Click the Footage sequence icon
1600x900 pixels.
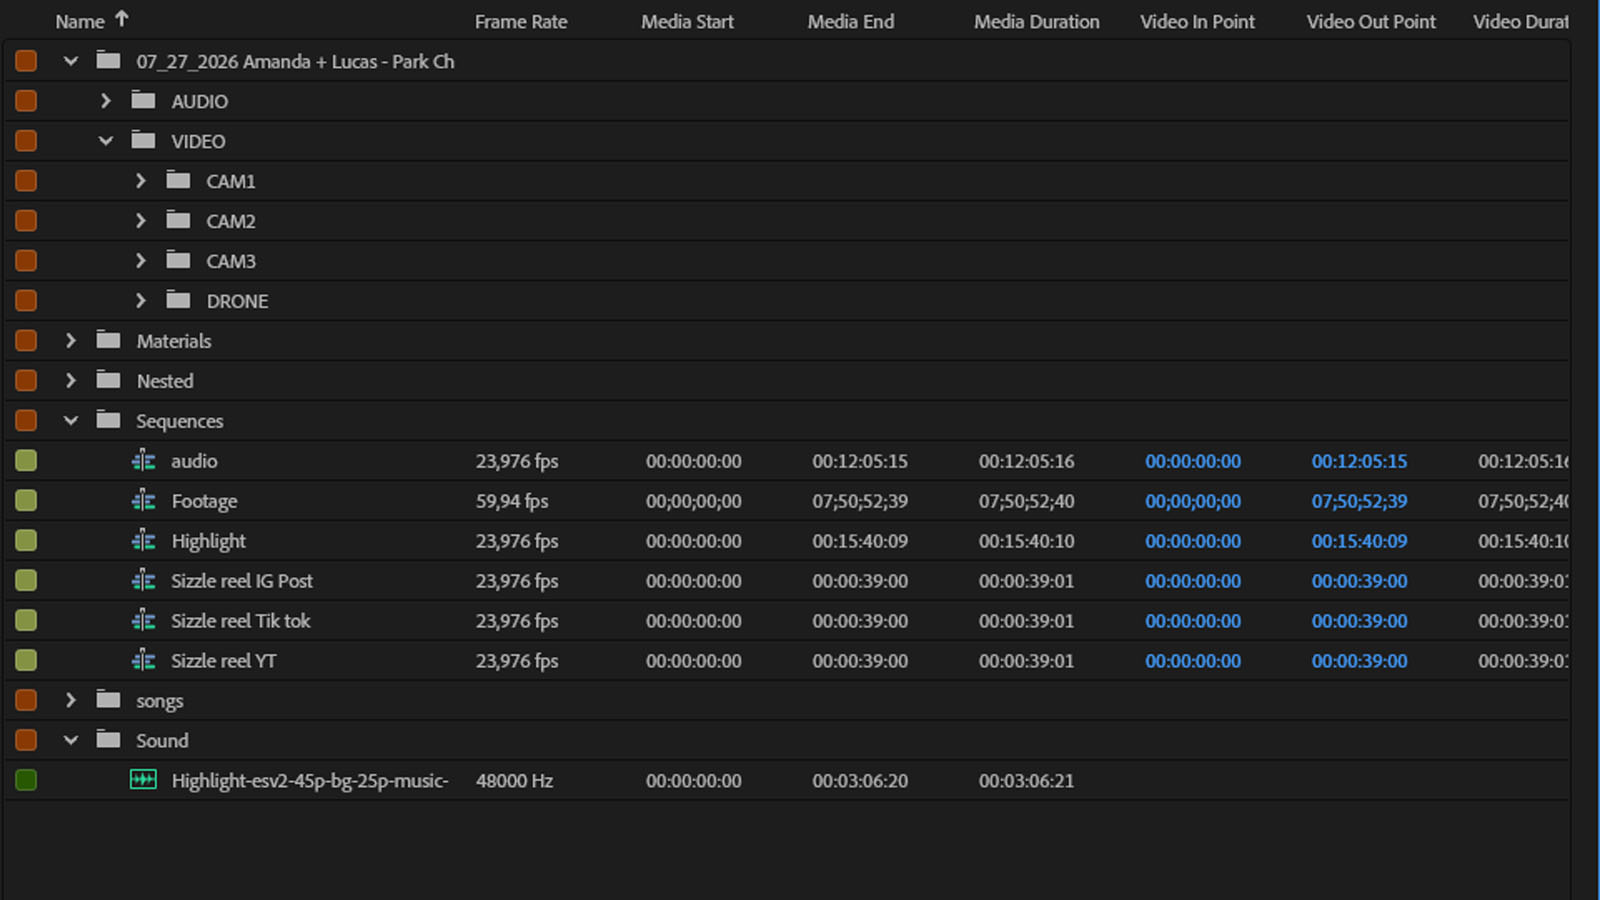click(x=143, y=501)
